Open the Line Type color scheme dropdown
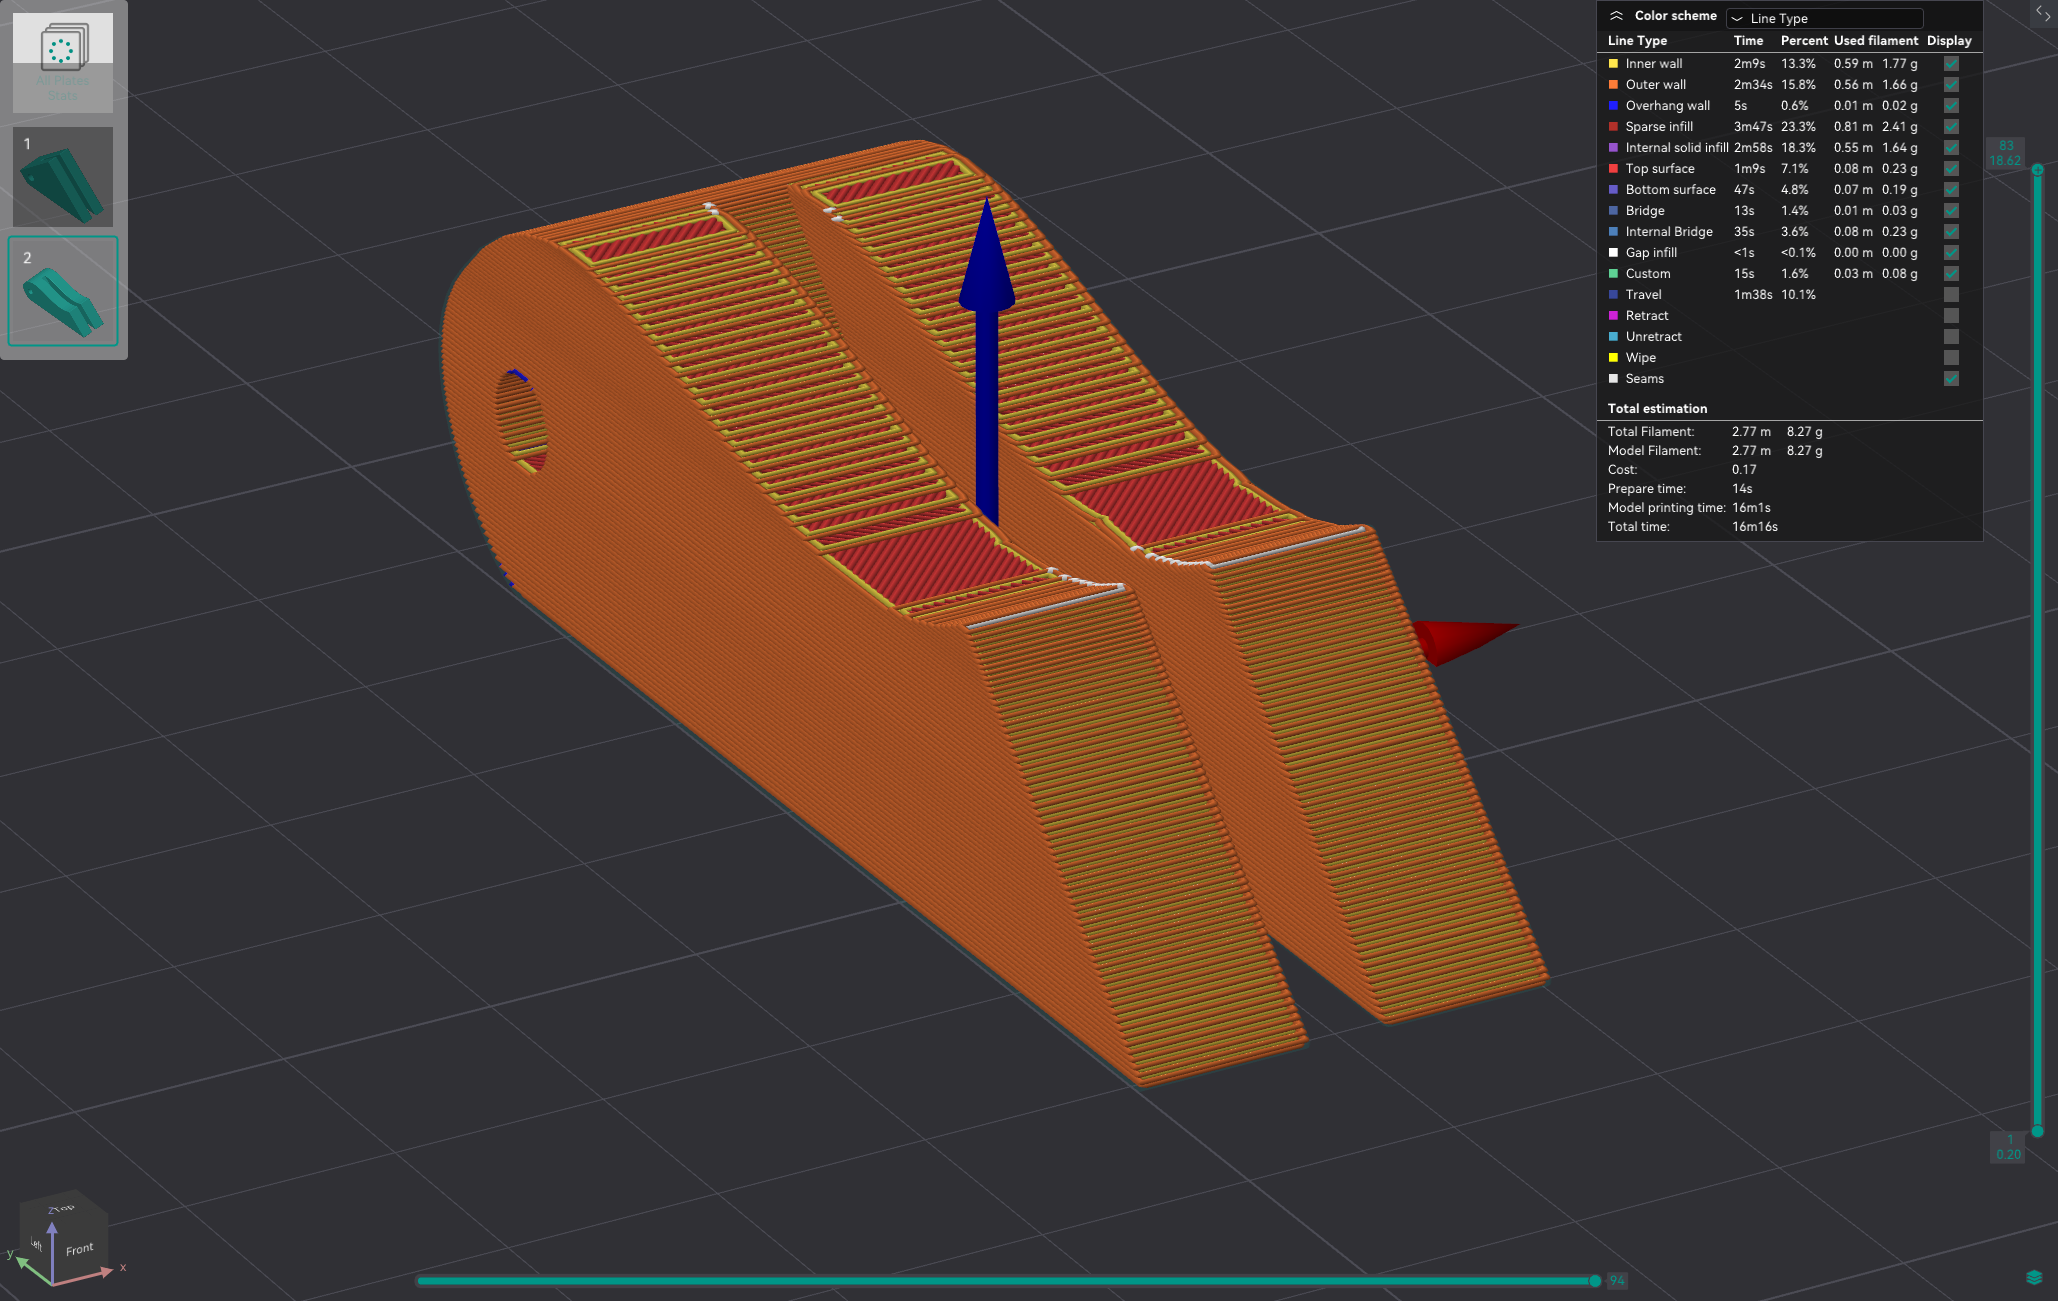This screenshot has height=1301, width=2058. pyautogui.click(x=1824, y=18)
